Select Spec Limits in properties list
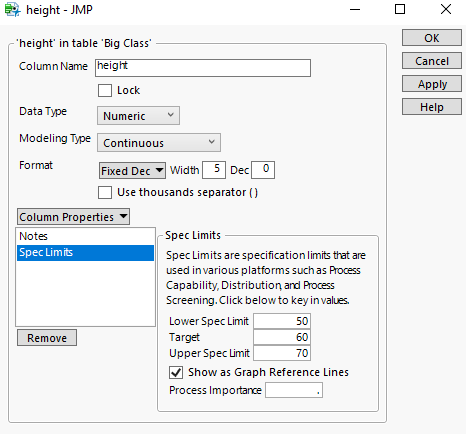Image resolution: width=466 pixels, height=434 pixels. click(x=85, y=252)
